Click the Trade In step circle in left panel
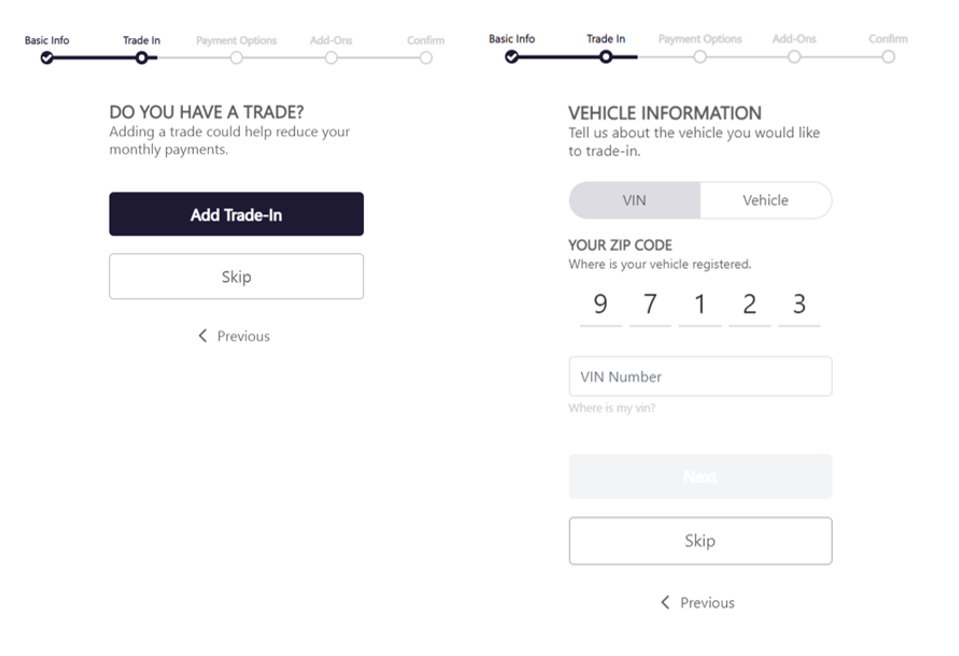 coord(141,58)
